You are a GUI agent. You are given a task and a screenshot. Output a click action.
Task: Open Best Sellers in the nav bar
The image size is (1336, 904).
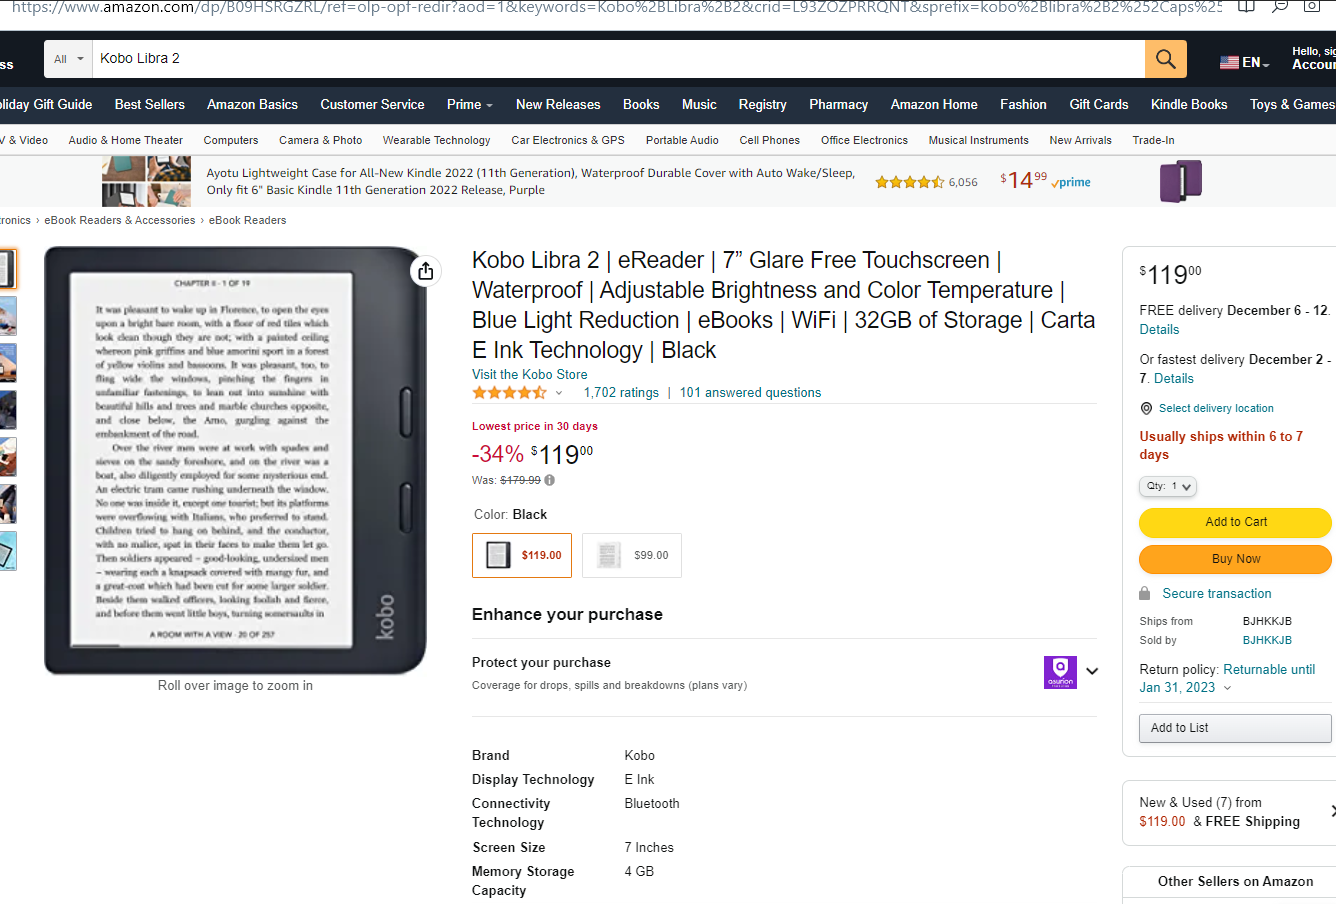coord(150,104)
